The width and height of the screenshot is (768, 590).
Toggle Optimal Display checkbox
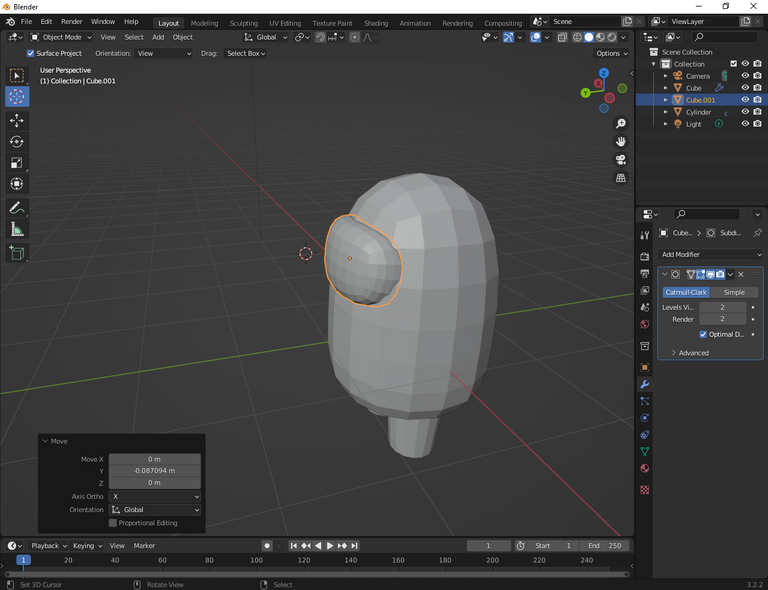point(703,334)
